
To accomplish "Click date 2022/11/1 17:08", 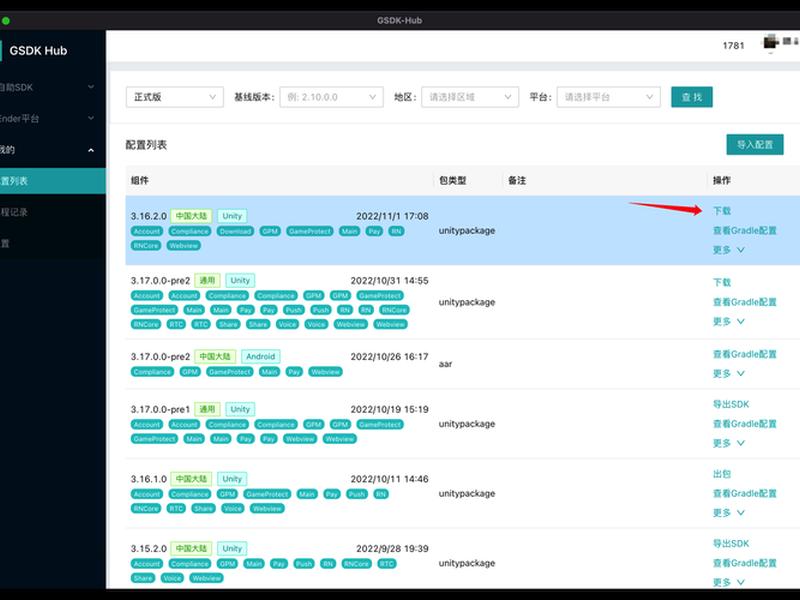I will [x=392, y=216].
